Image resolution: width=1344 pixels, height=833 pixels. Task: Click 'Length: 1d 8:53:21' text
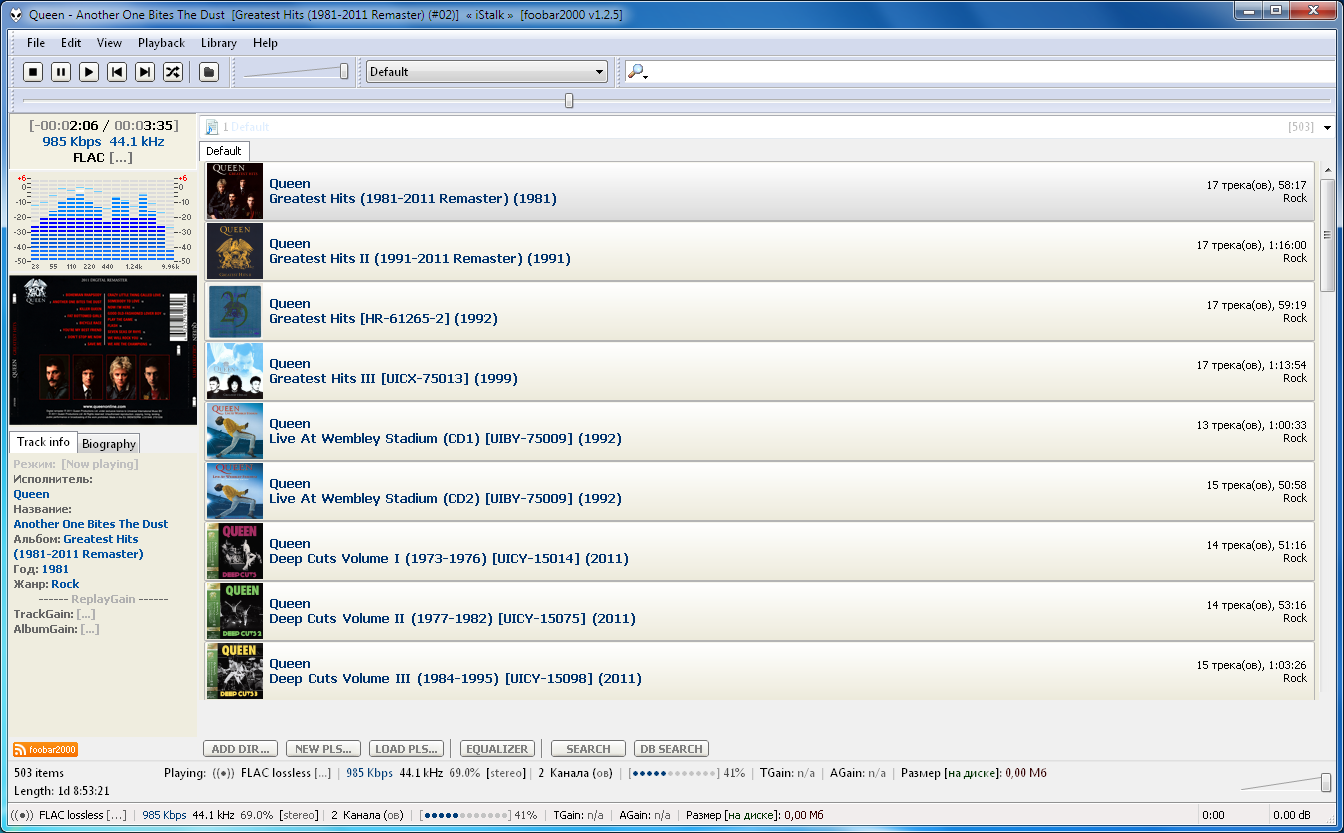(x=62, y=791)
